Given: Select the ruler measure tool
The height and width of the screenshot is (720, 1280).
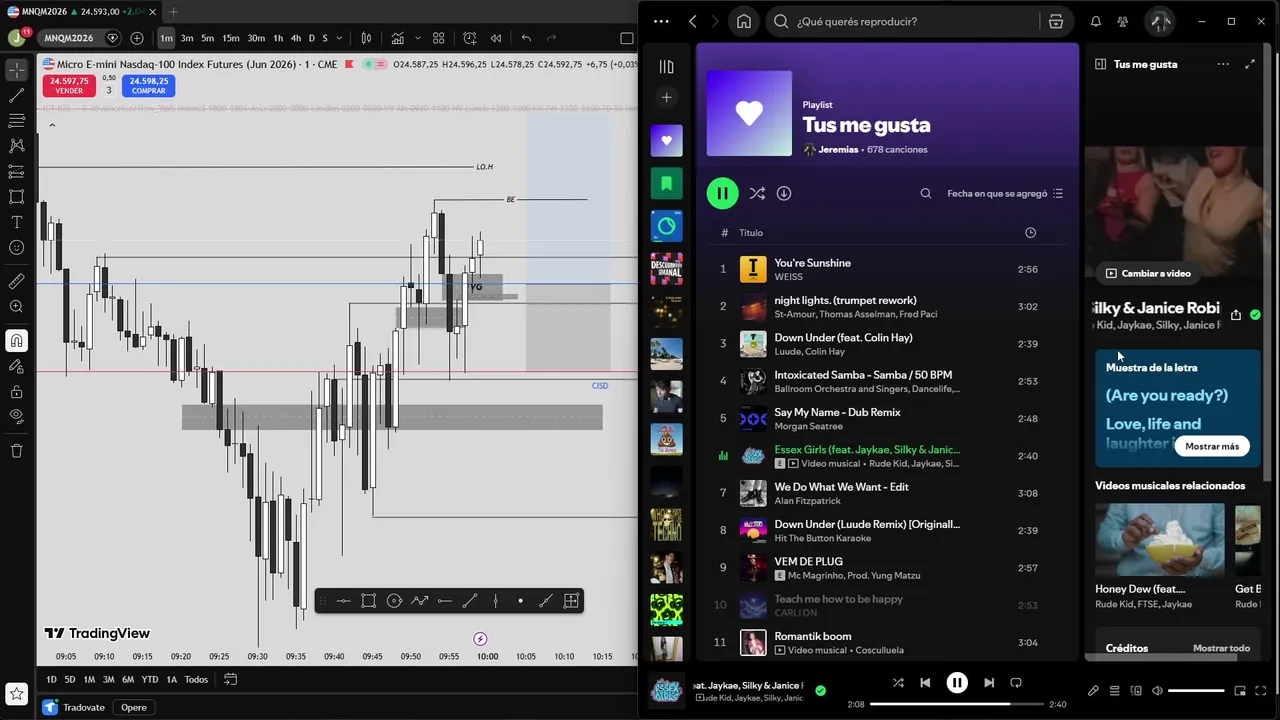Looking at the screenshot, I should point(17,282).
